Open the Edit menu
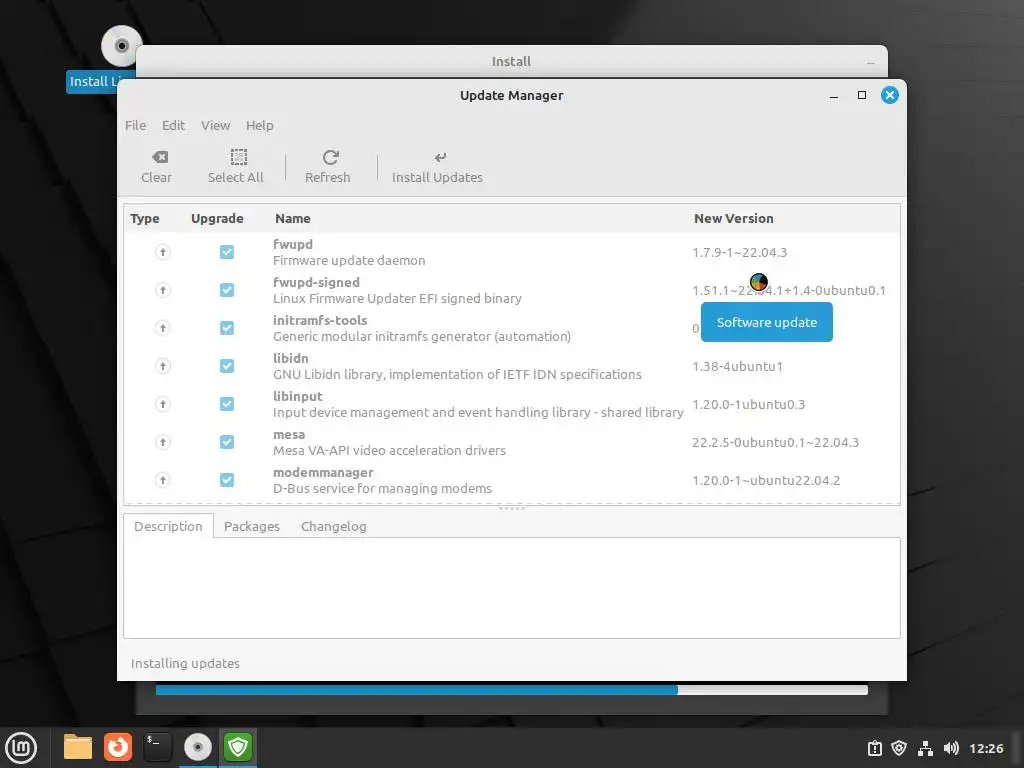The height and width of the screenshot is (768, 1024). tap(174, 125)
